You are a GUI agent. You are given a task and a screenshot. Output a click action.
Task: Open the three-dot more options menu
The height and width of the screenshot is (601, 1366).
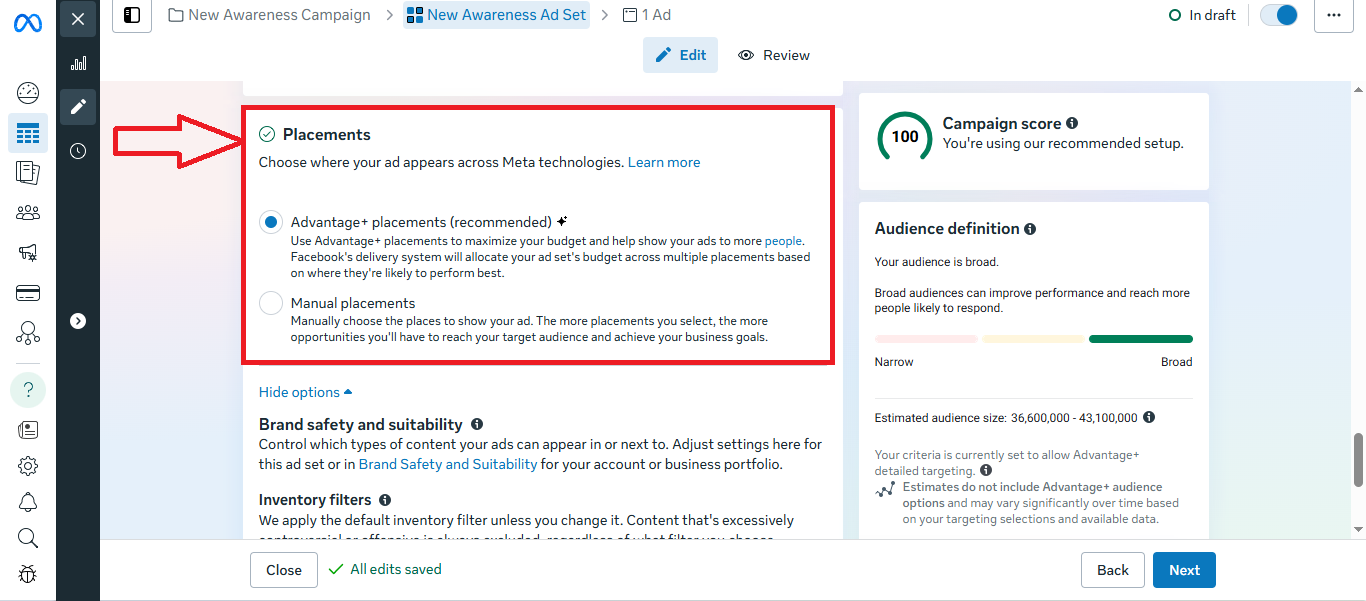click(1333, 15)
